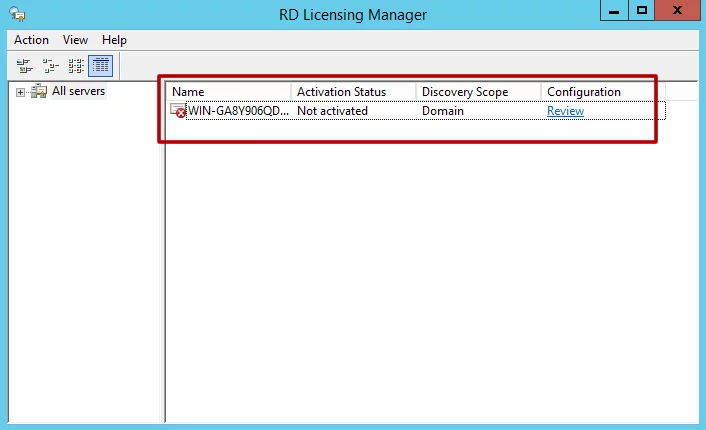Open the Action menu
The height and width of the screenshot is (430, 706).
click(31, 40)
